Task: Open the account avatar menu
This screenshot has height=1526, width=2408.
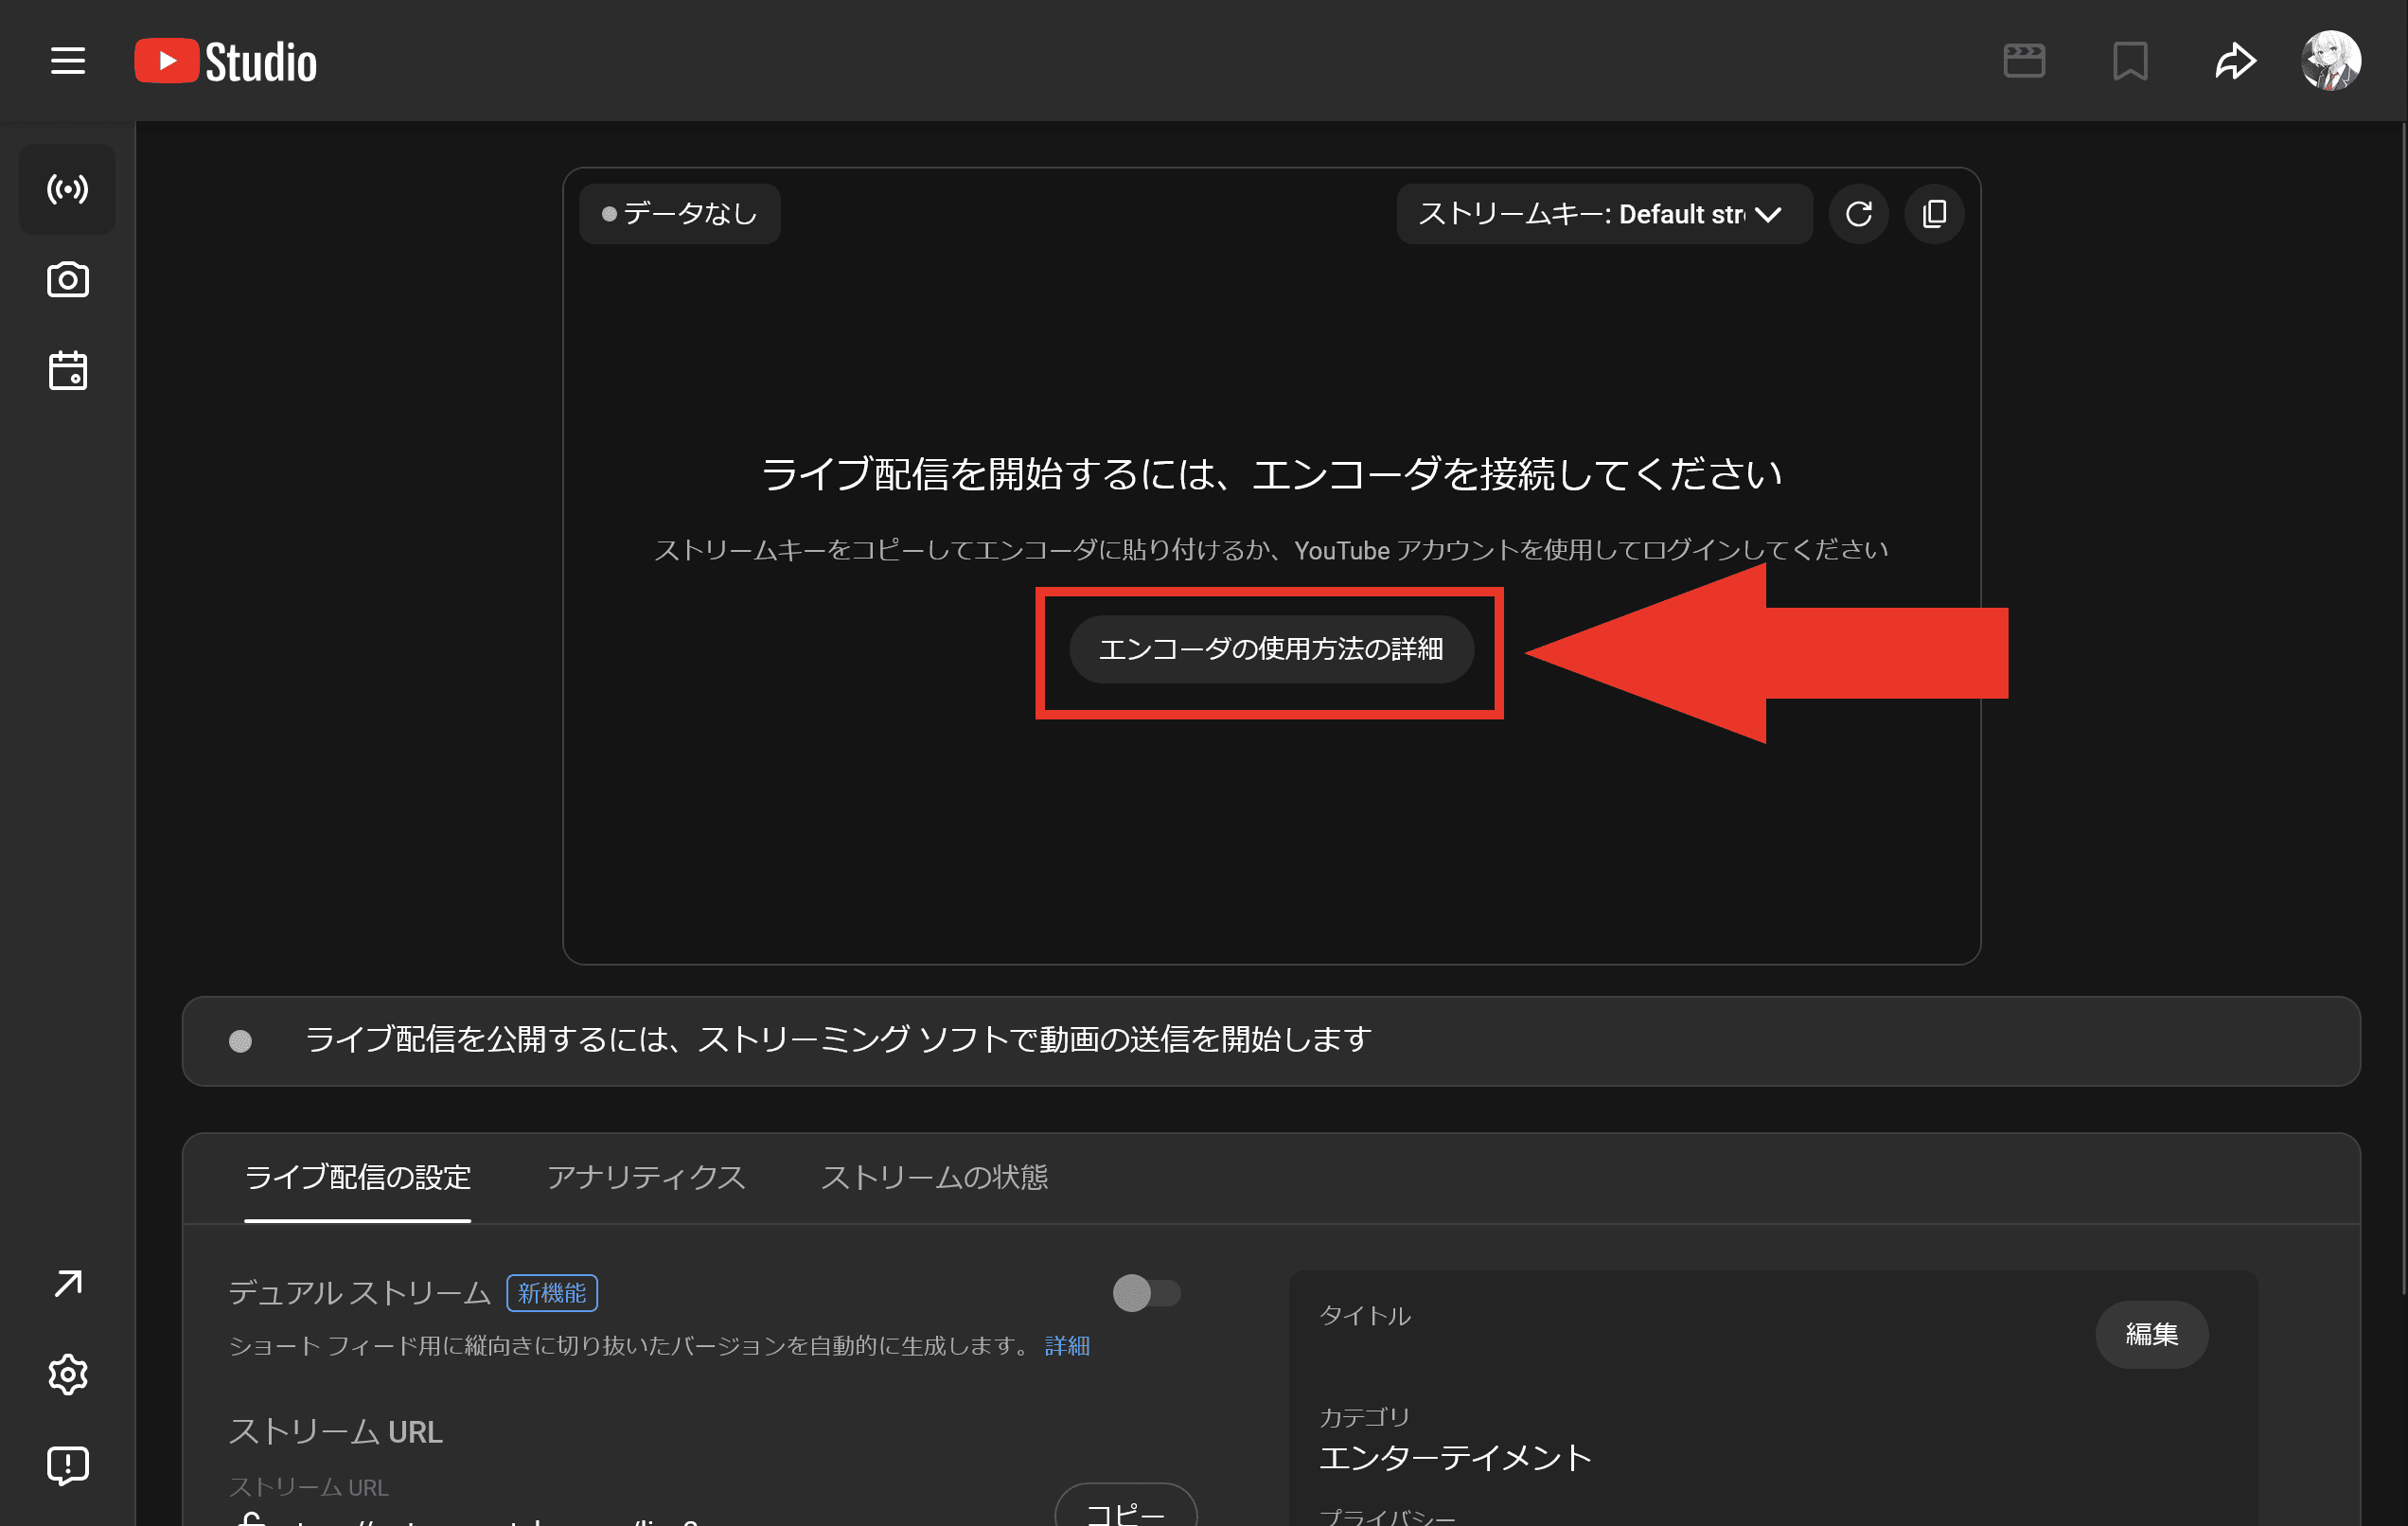Action: tap(2331, 61)
